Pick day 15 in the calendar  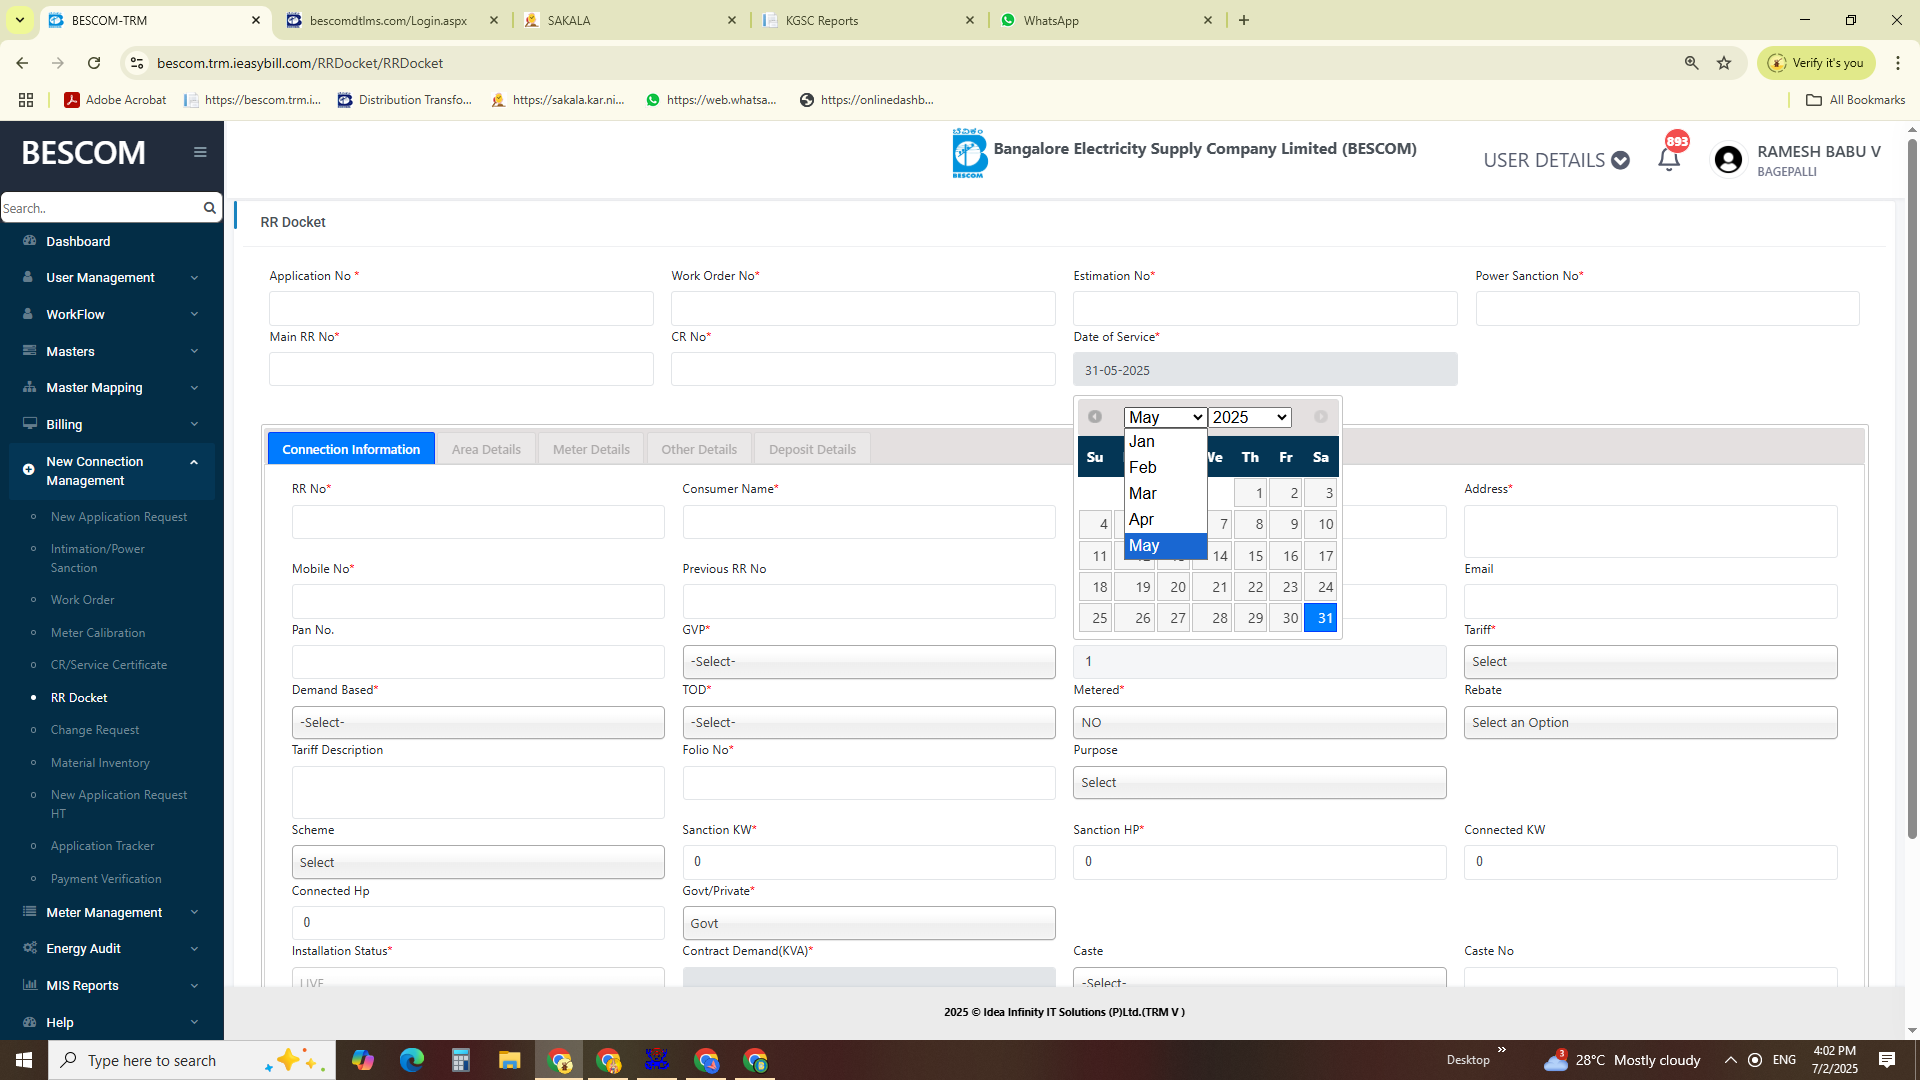[x=1251, y=556]
